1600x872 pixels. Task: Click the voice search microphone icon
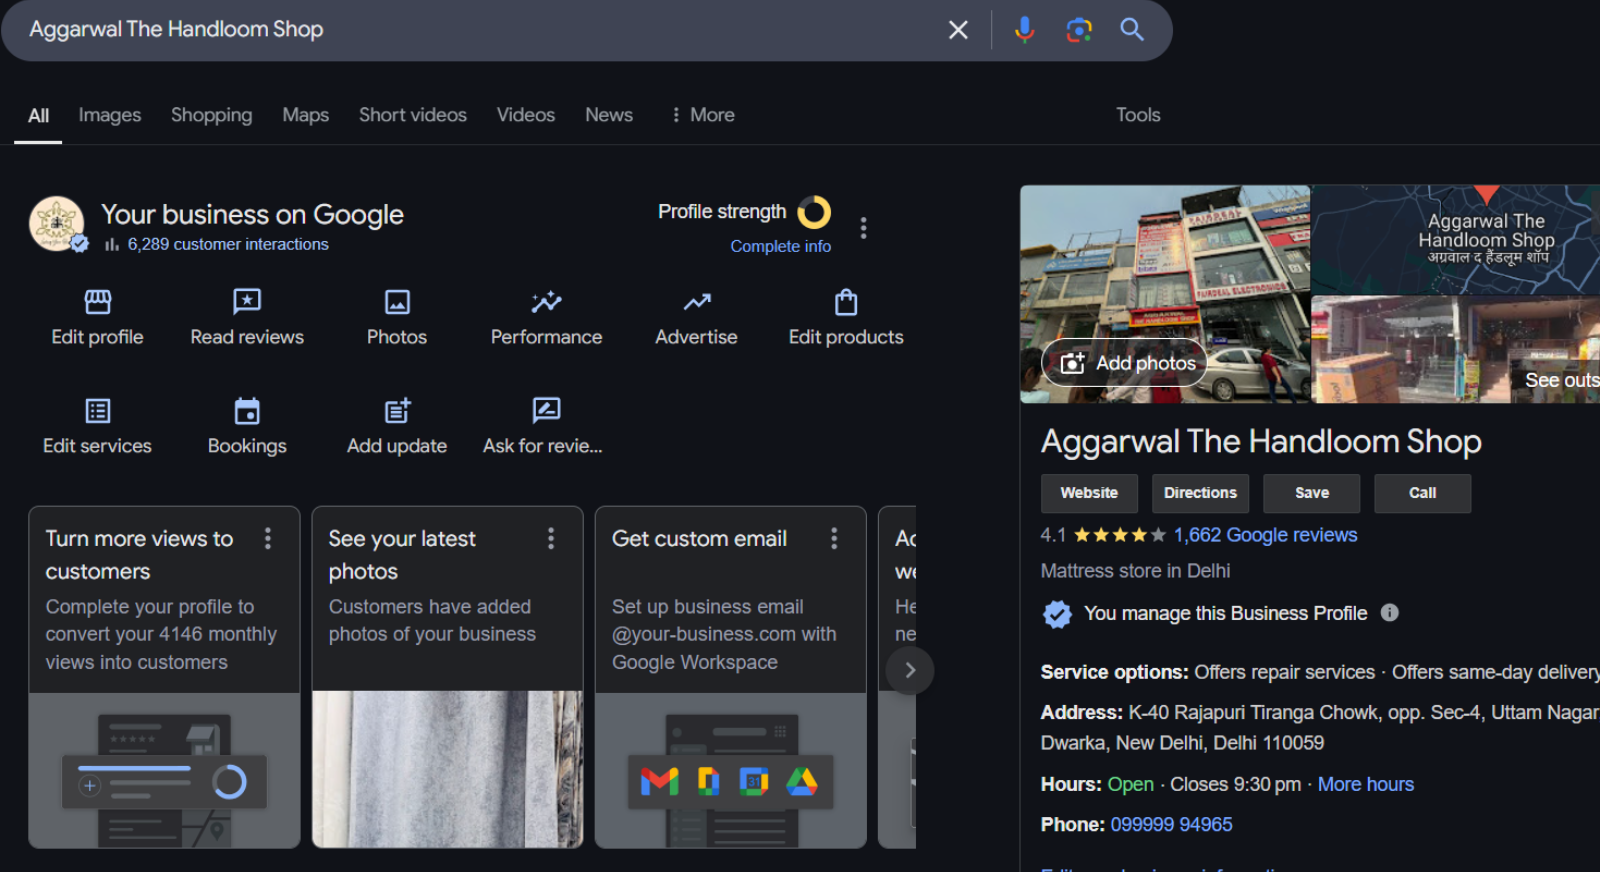click(1024, 30)
